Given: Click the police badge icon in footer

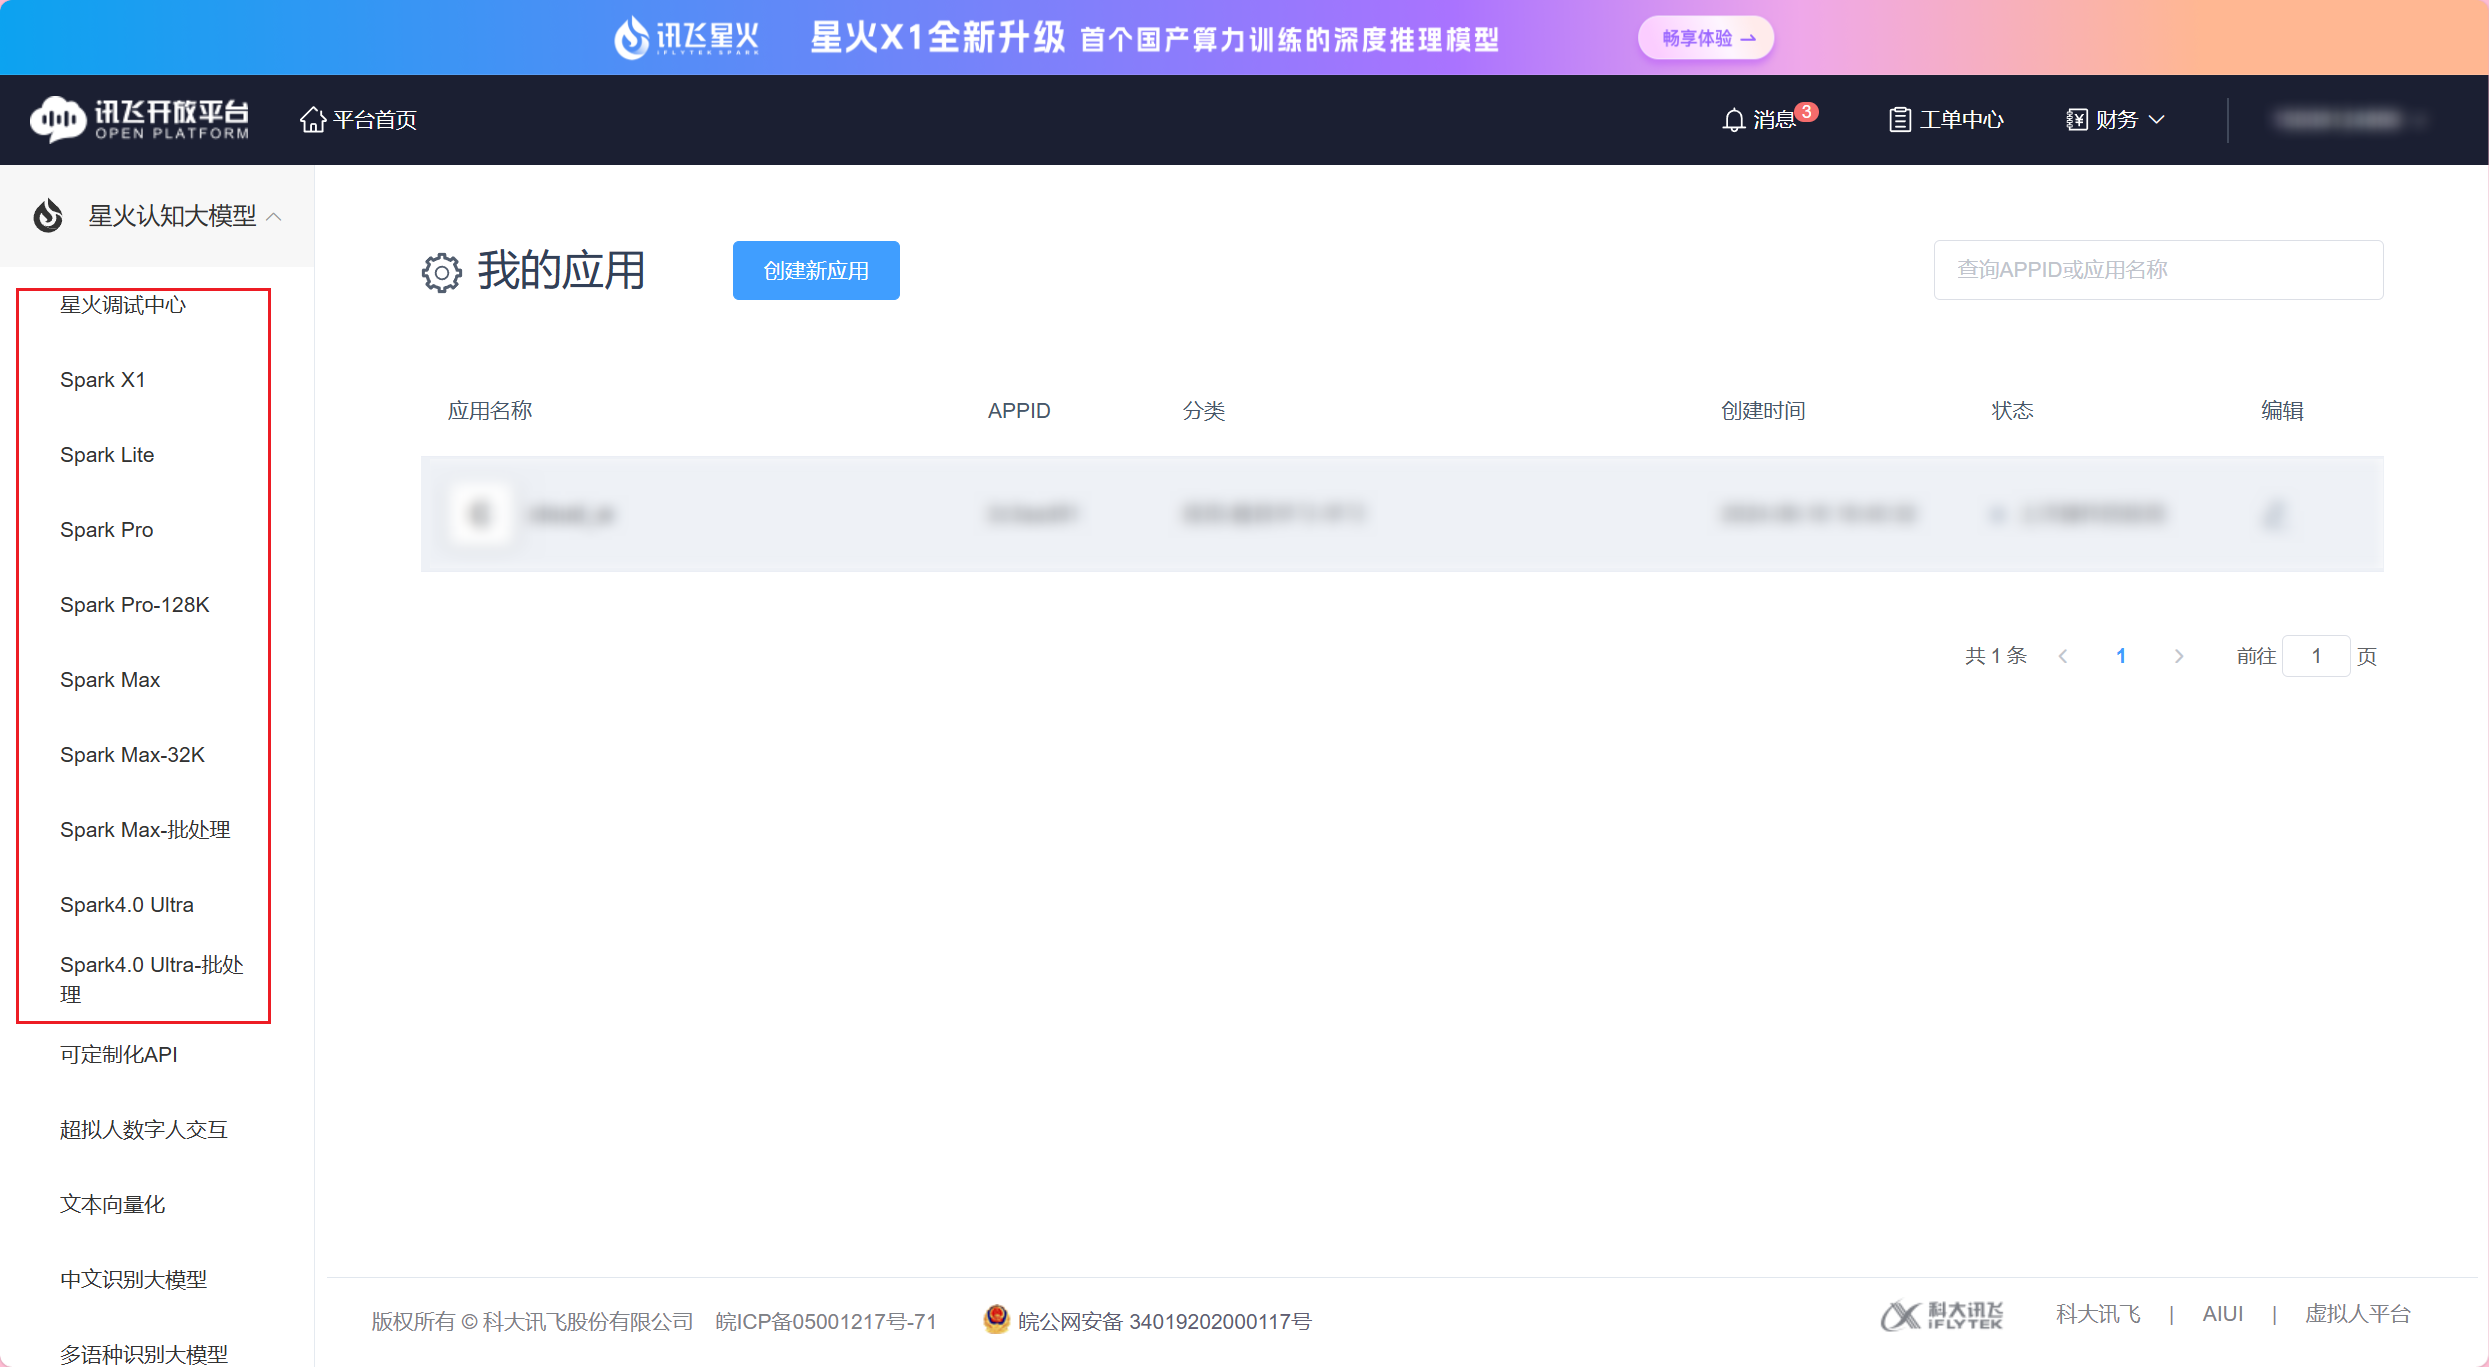Looking at the screenshot, I should [996, 1320].
